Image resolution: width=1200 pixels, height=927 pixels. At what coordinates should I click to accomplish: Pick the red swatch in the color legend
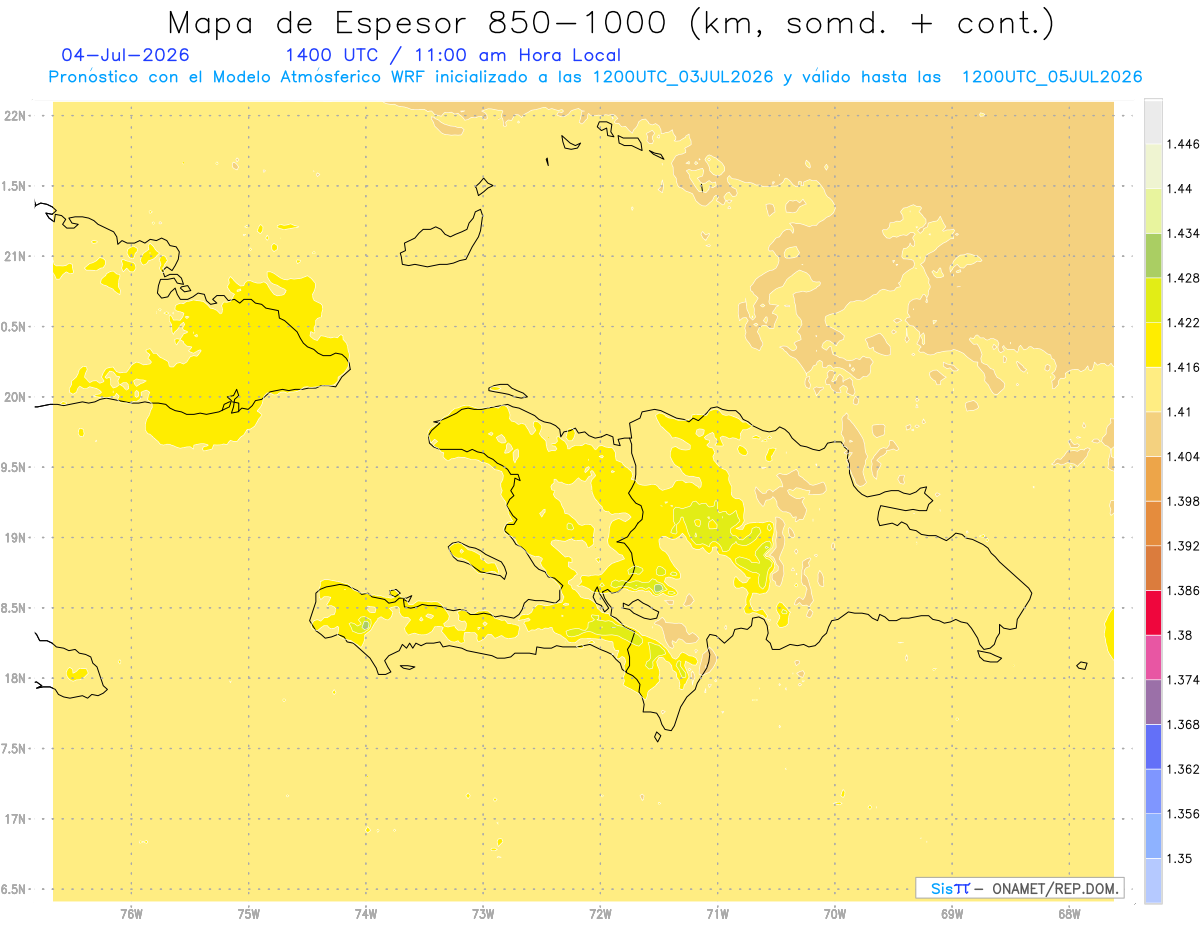(1153, 612)
